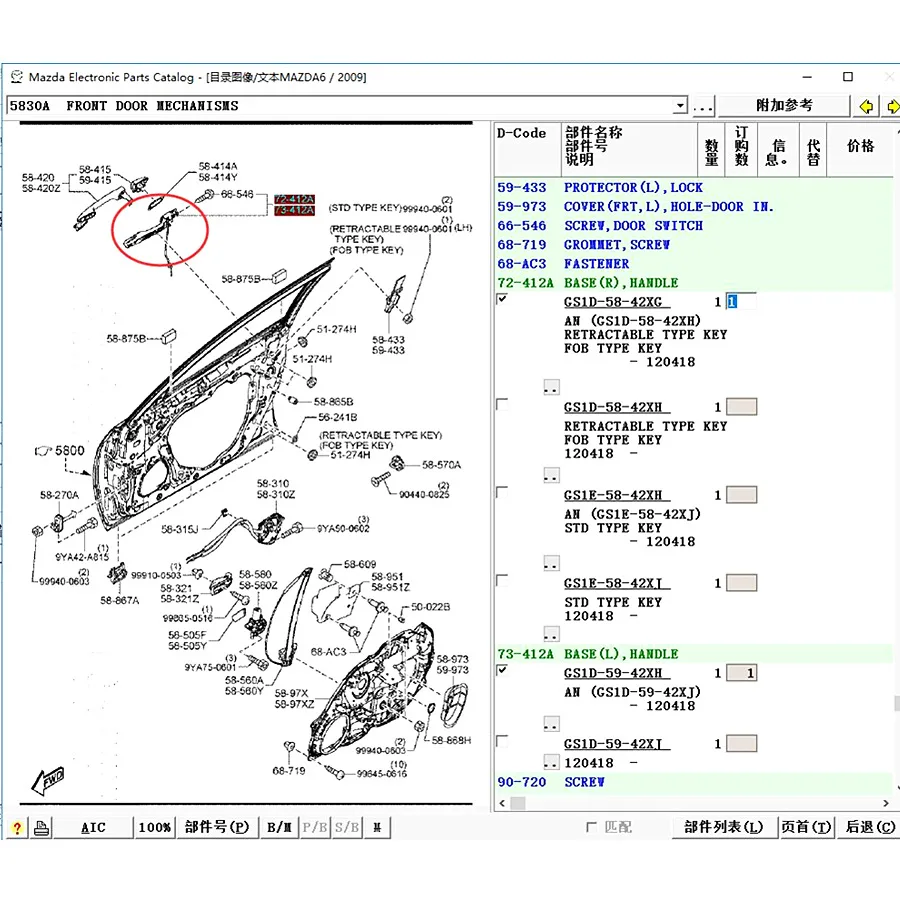Open the section dropdown for 5830A FRONT DOOR MECHANISMS
Viewport: 900px width, 900px height.
pos(680,106)
